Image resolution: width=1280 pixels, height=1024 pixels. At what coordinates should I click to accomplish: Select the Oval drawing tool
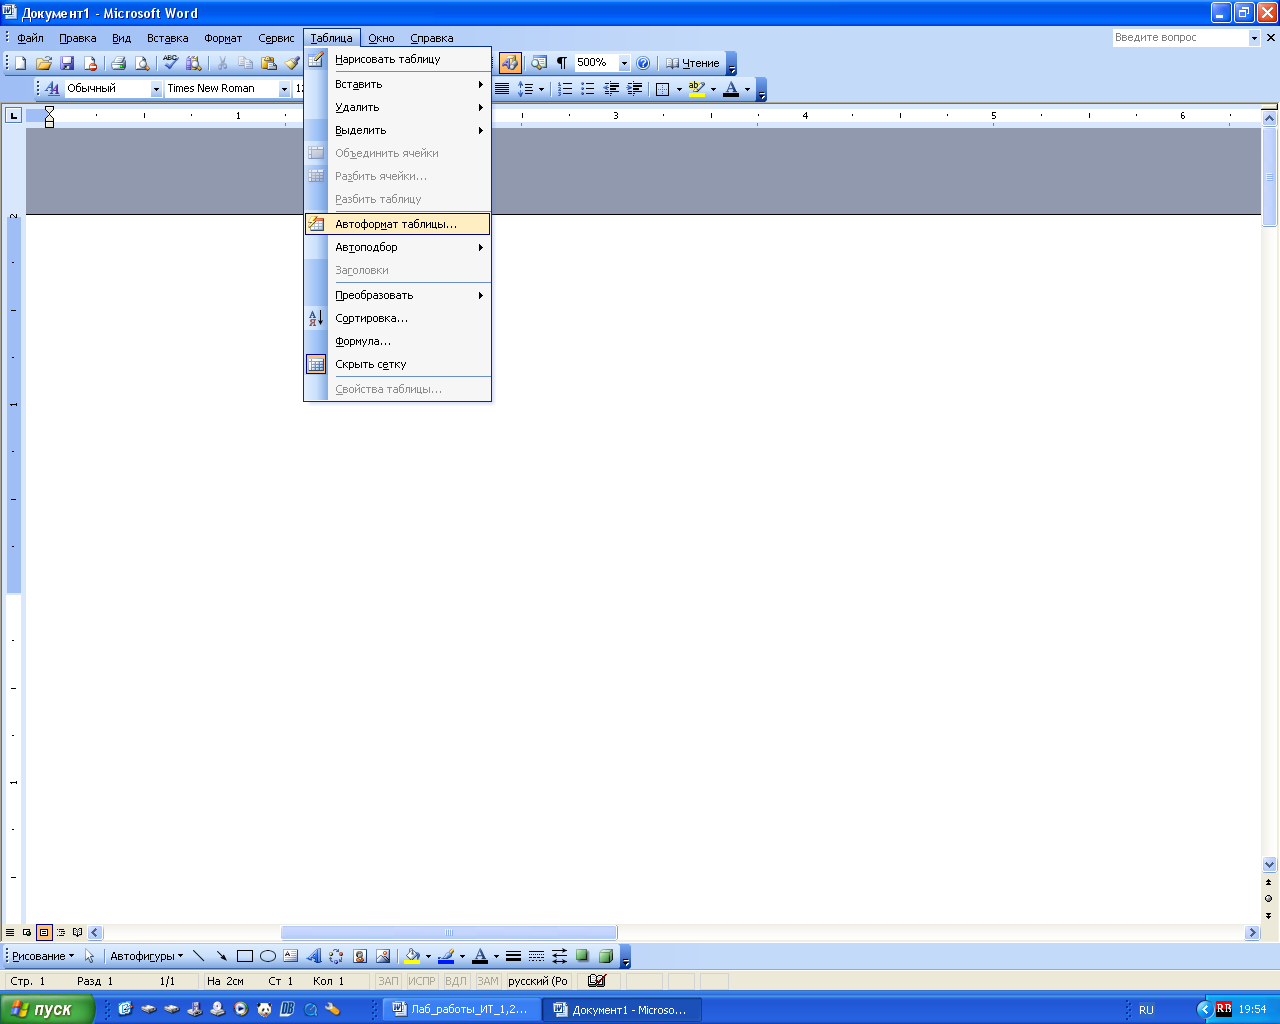pyautogui.click(x=267, y=956)
